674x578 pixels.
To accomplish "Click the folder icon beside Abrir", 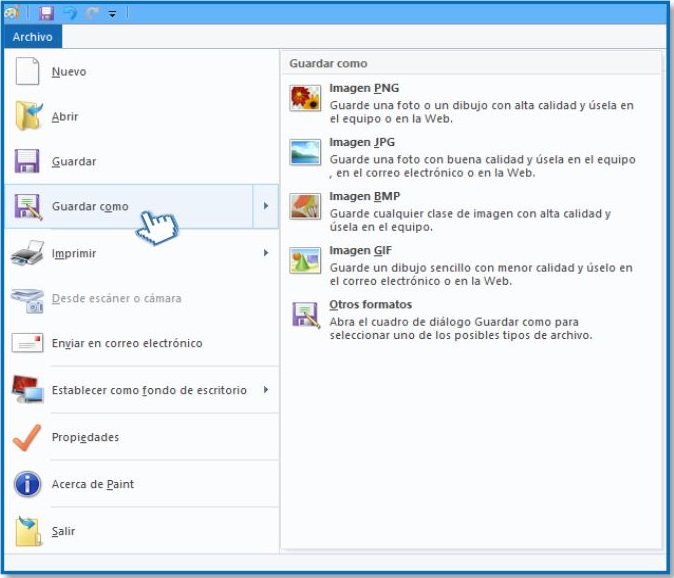I will 28,116.
